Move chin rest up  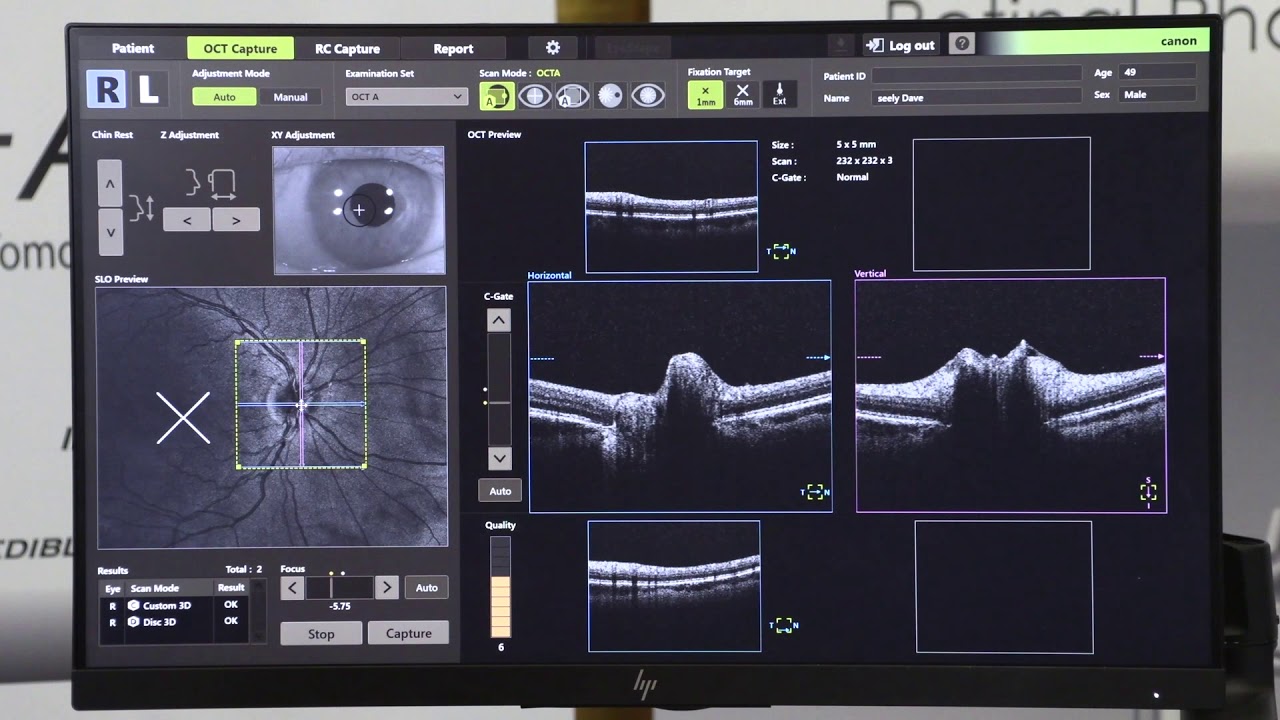tap(110, 184)
